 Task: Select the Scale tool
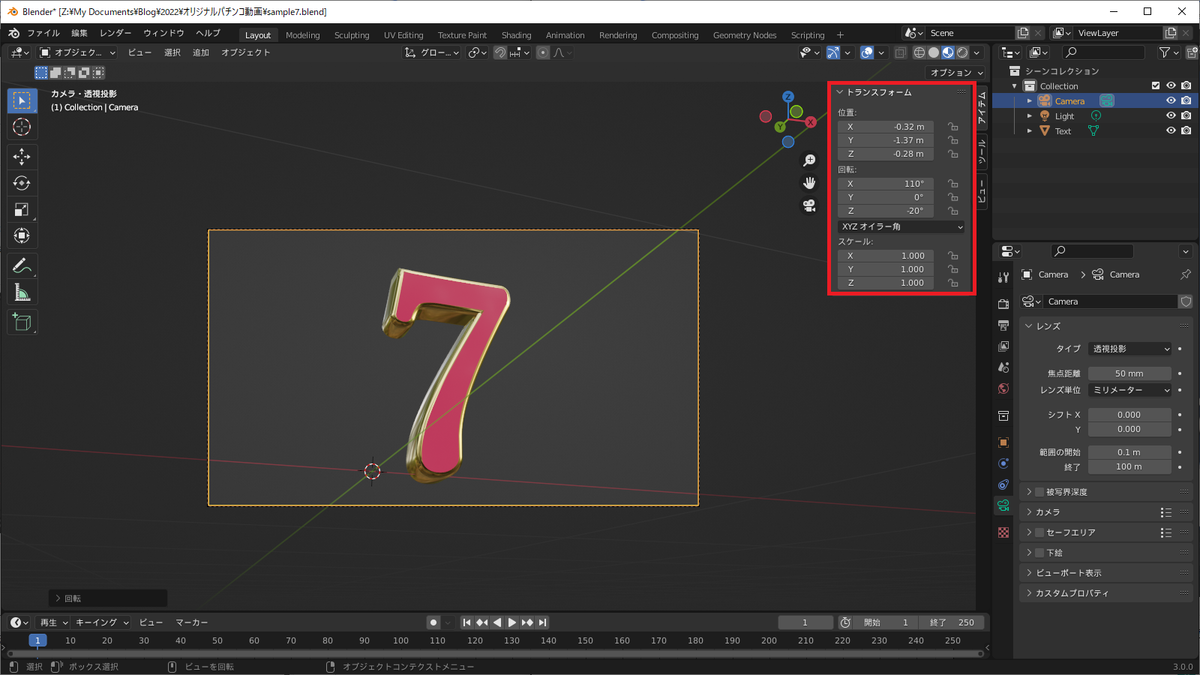(22, 209)
